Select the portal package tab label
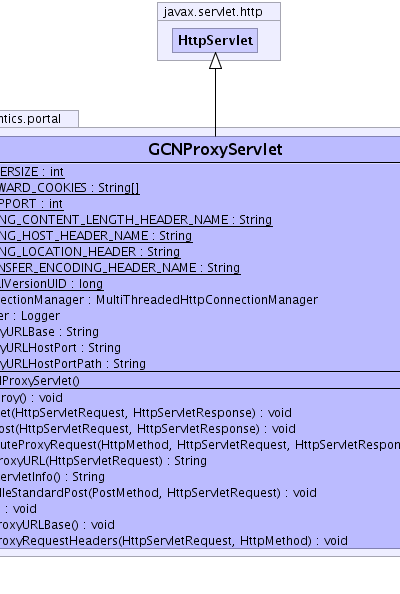The height and width of the screenshot is (594, 400). click(30, 119)
